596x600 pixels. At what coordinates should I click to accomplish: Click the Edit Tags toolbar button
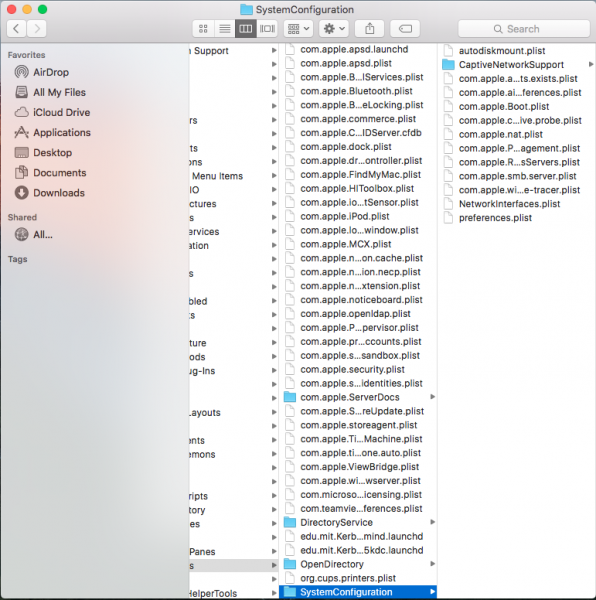[405, 29]
